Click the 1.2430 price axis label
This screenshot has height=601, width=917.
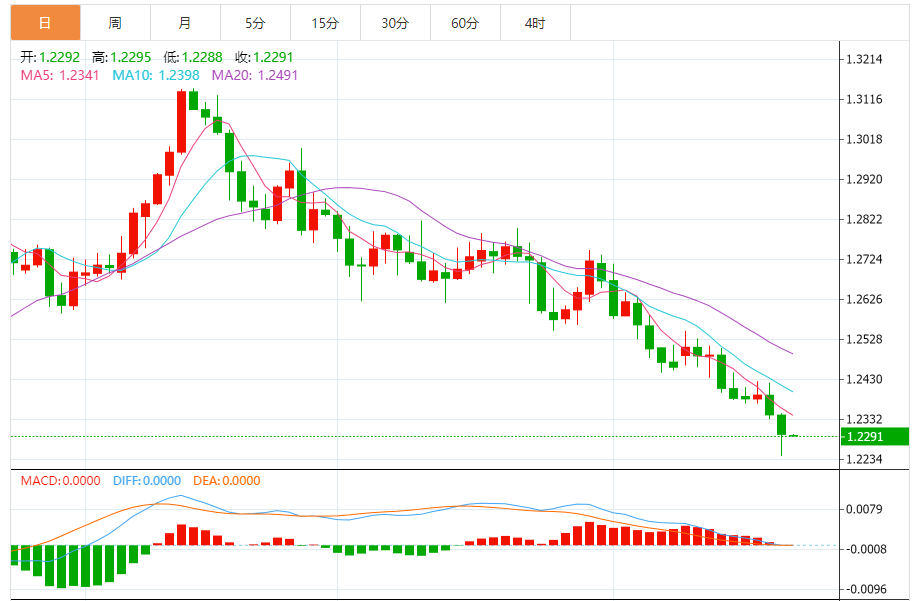point(864,379)
